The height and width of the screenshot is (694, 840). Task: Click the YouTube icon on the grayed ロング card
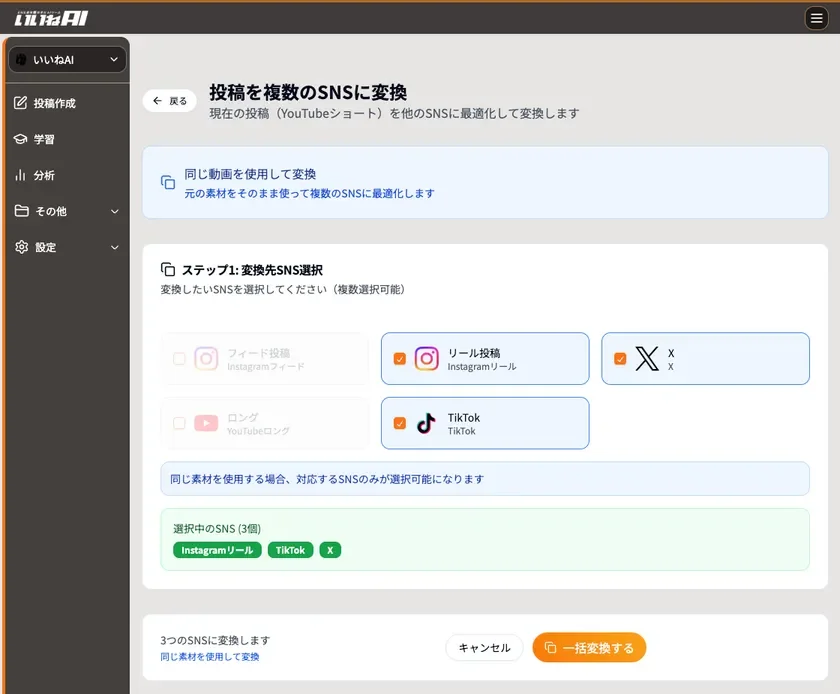(206, 422)
